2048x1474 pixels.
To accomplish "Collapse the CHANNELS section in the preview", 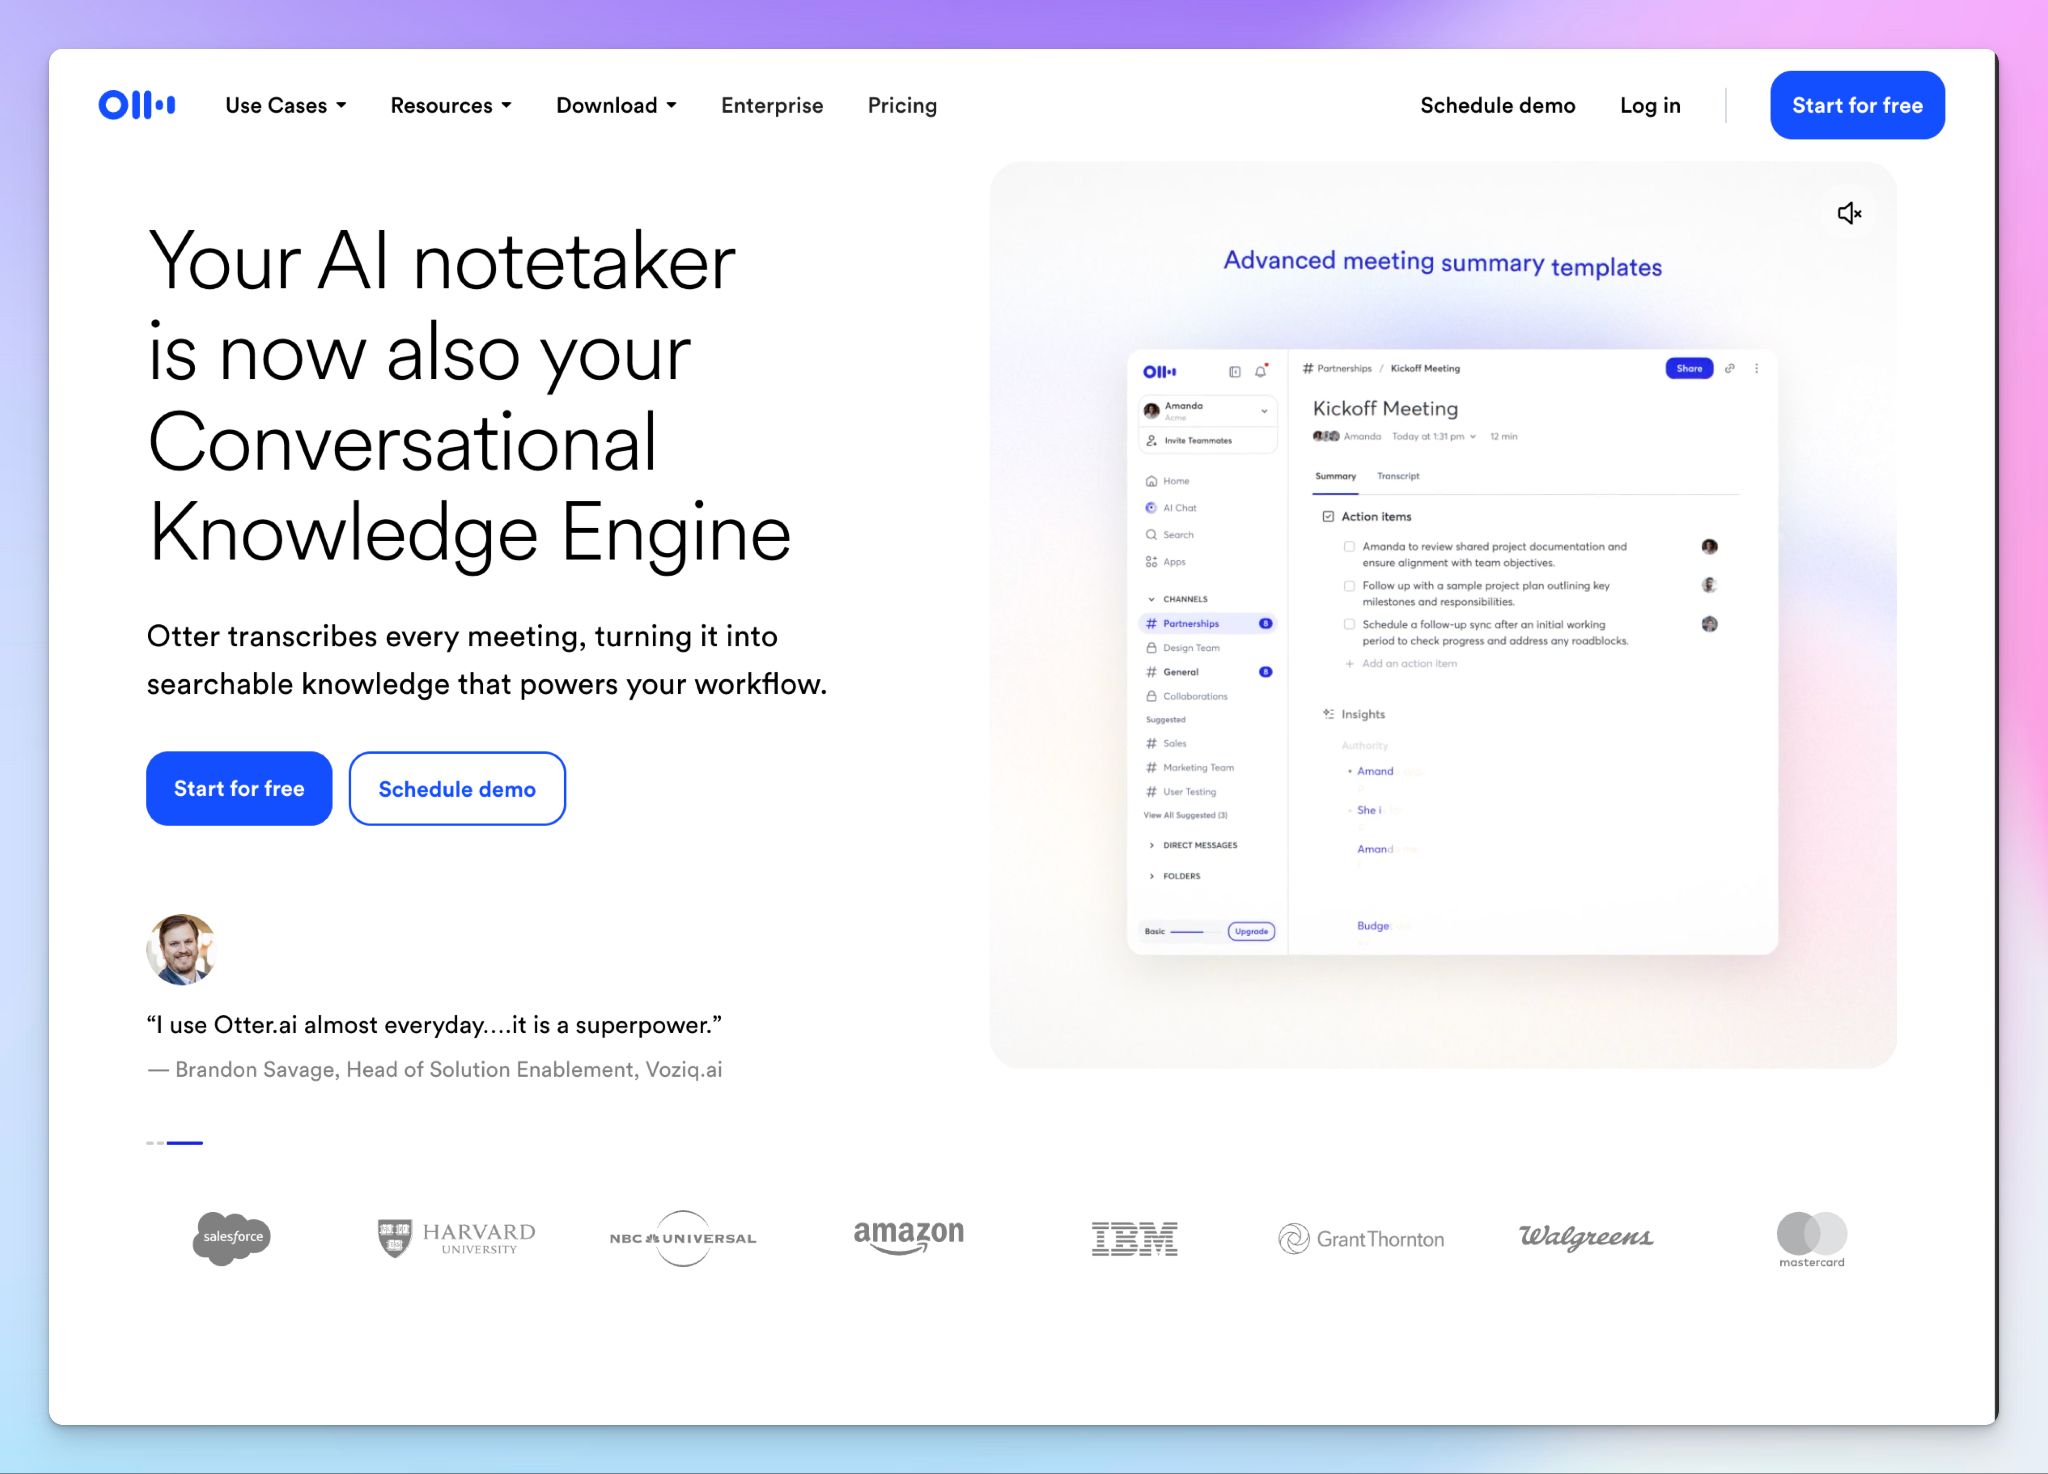I will tap(1151, 599).
